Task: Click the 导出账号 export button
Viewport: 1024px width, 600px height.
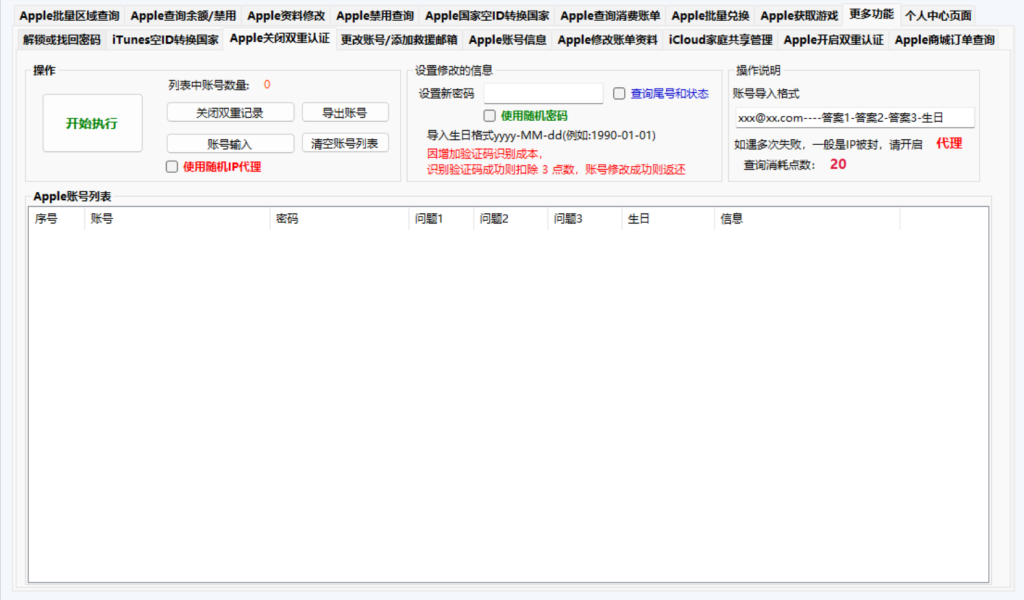Action: pos(345,112)
